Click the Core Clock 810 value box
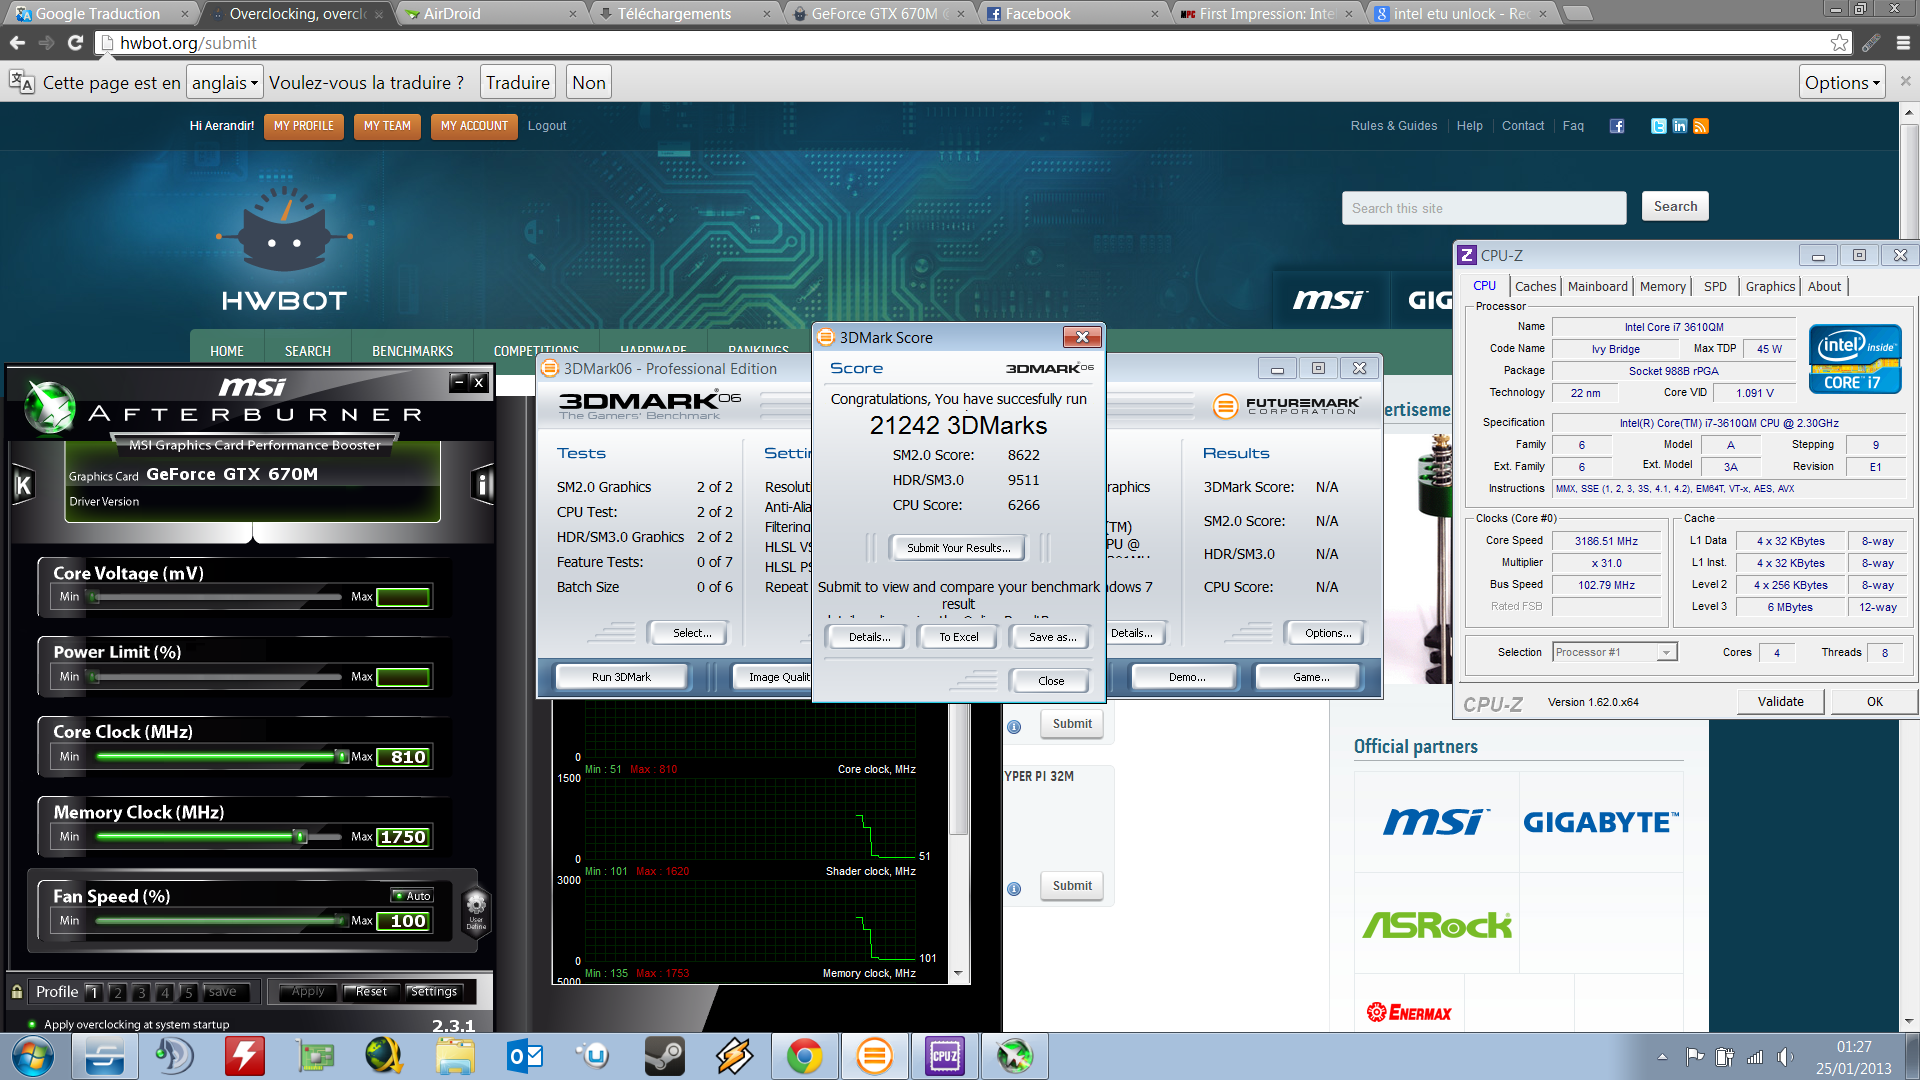The width and height of the screenshot is (1920, 1080). click(405, 757)
